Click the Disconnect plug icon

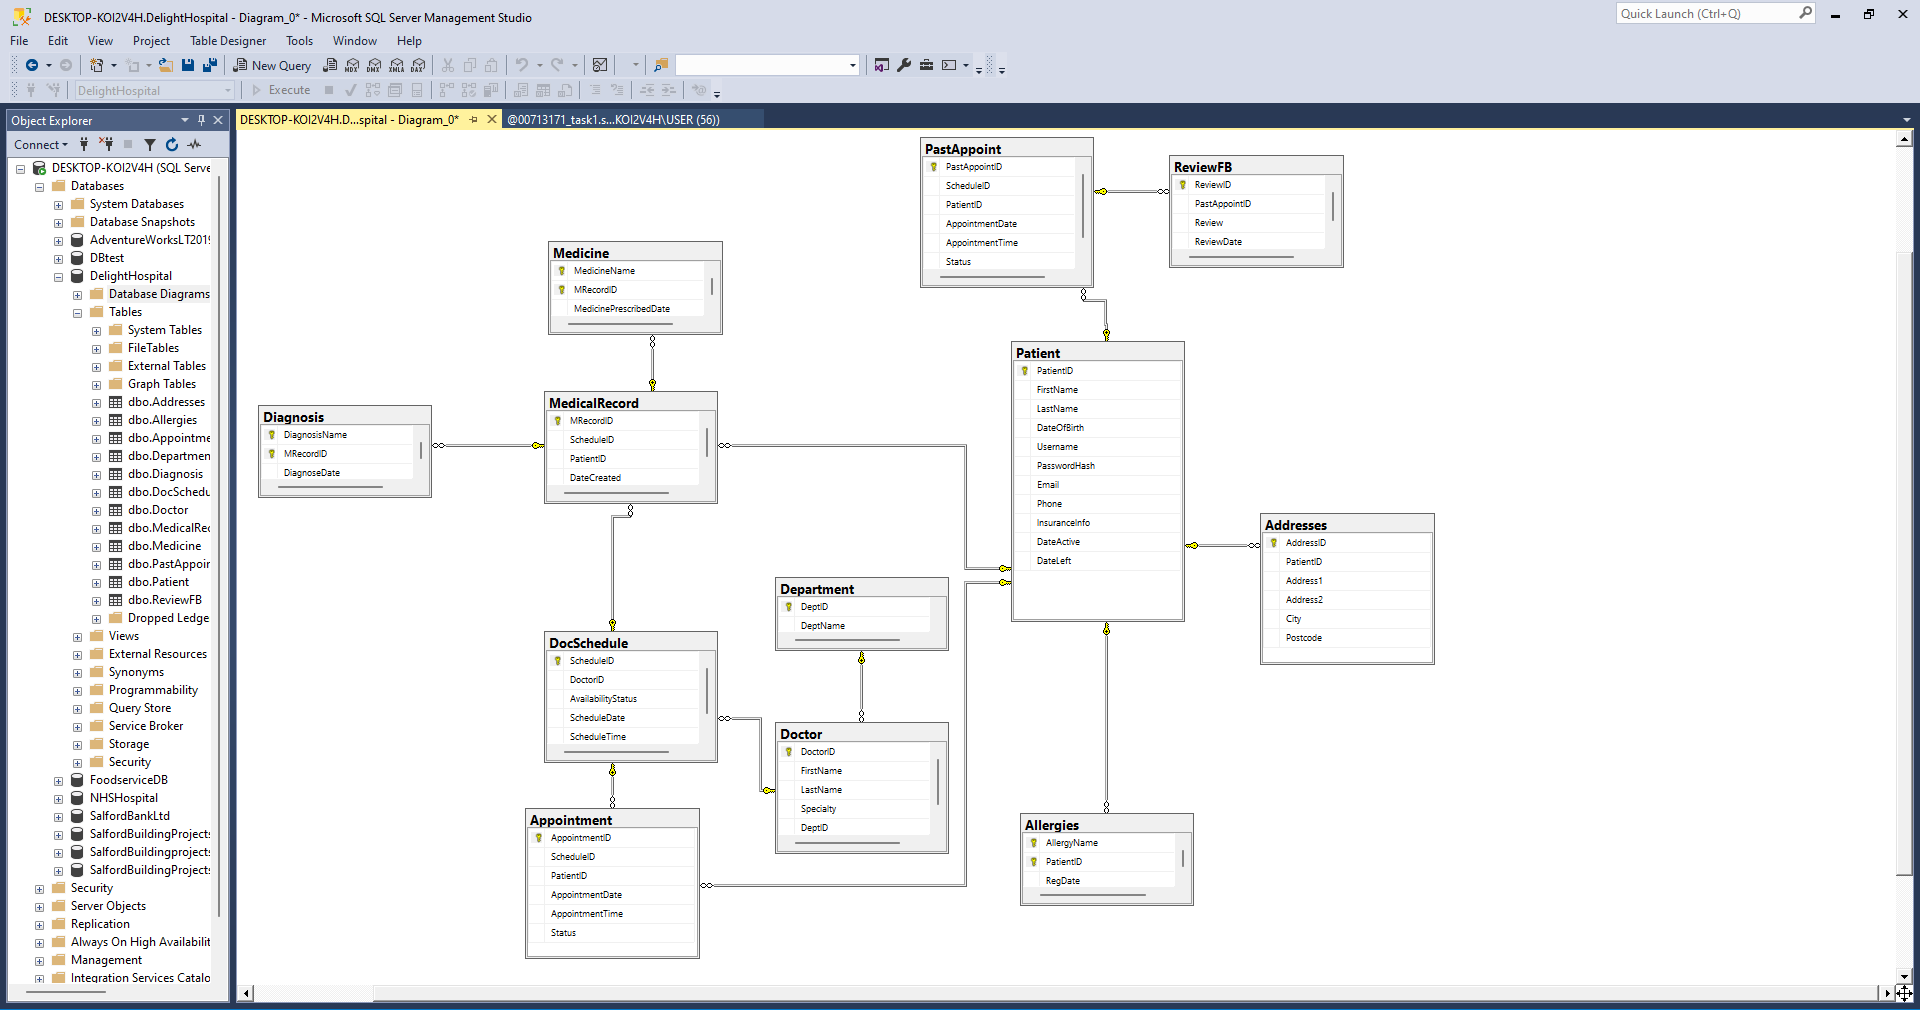coord(106,144)
